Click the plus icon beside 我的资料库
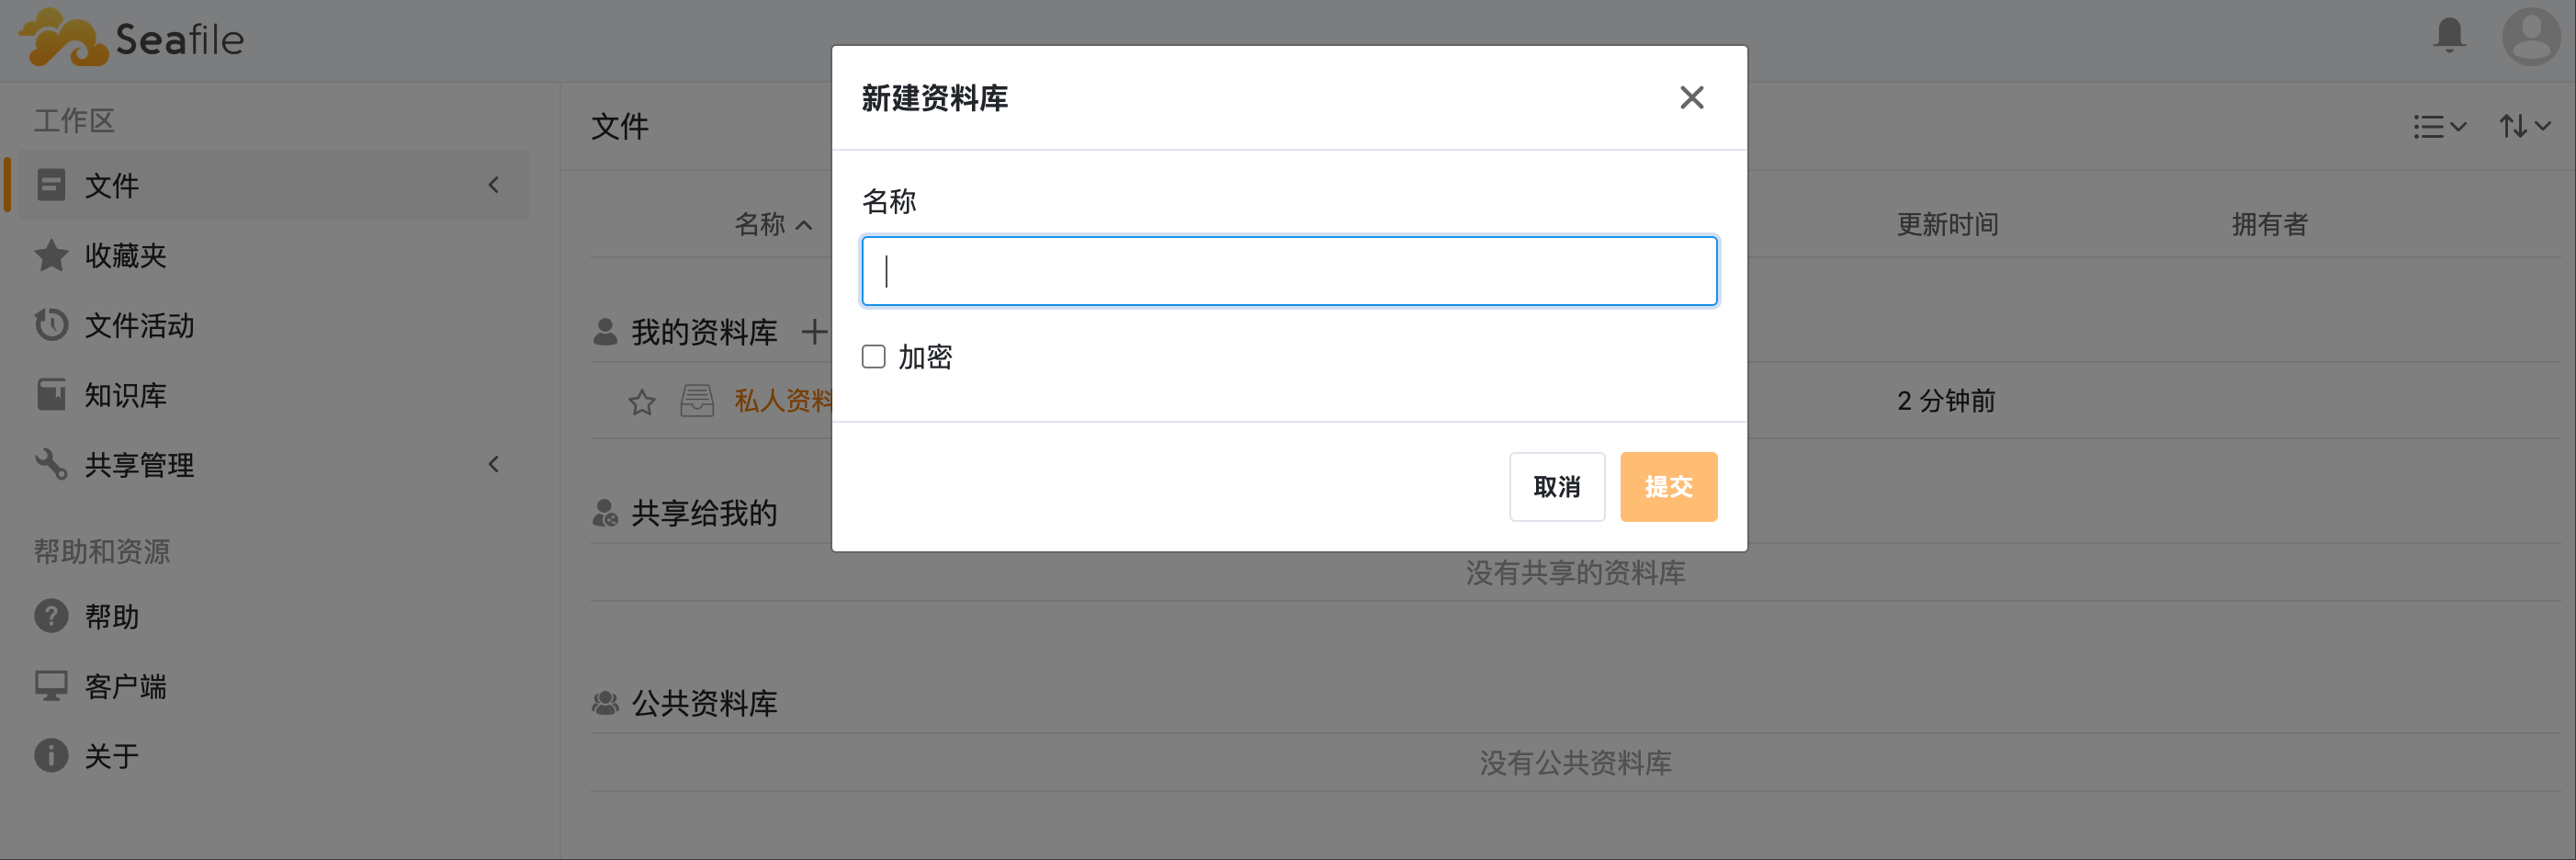This screenshot has height=860, width=2576. click(x=814, y=332)
